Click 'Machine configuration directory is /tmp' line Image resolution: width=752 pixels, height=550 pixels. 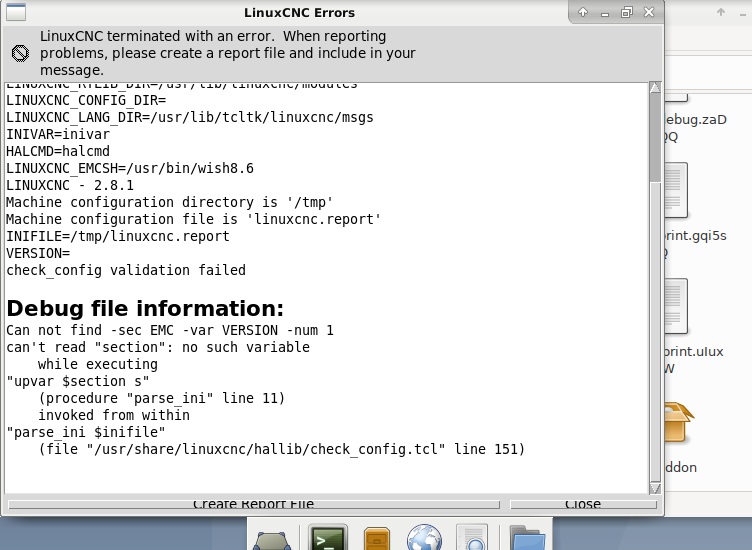click(169, 202)
